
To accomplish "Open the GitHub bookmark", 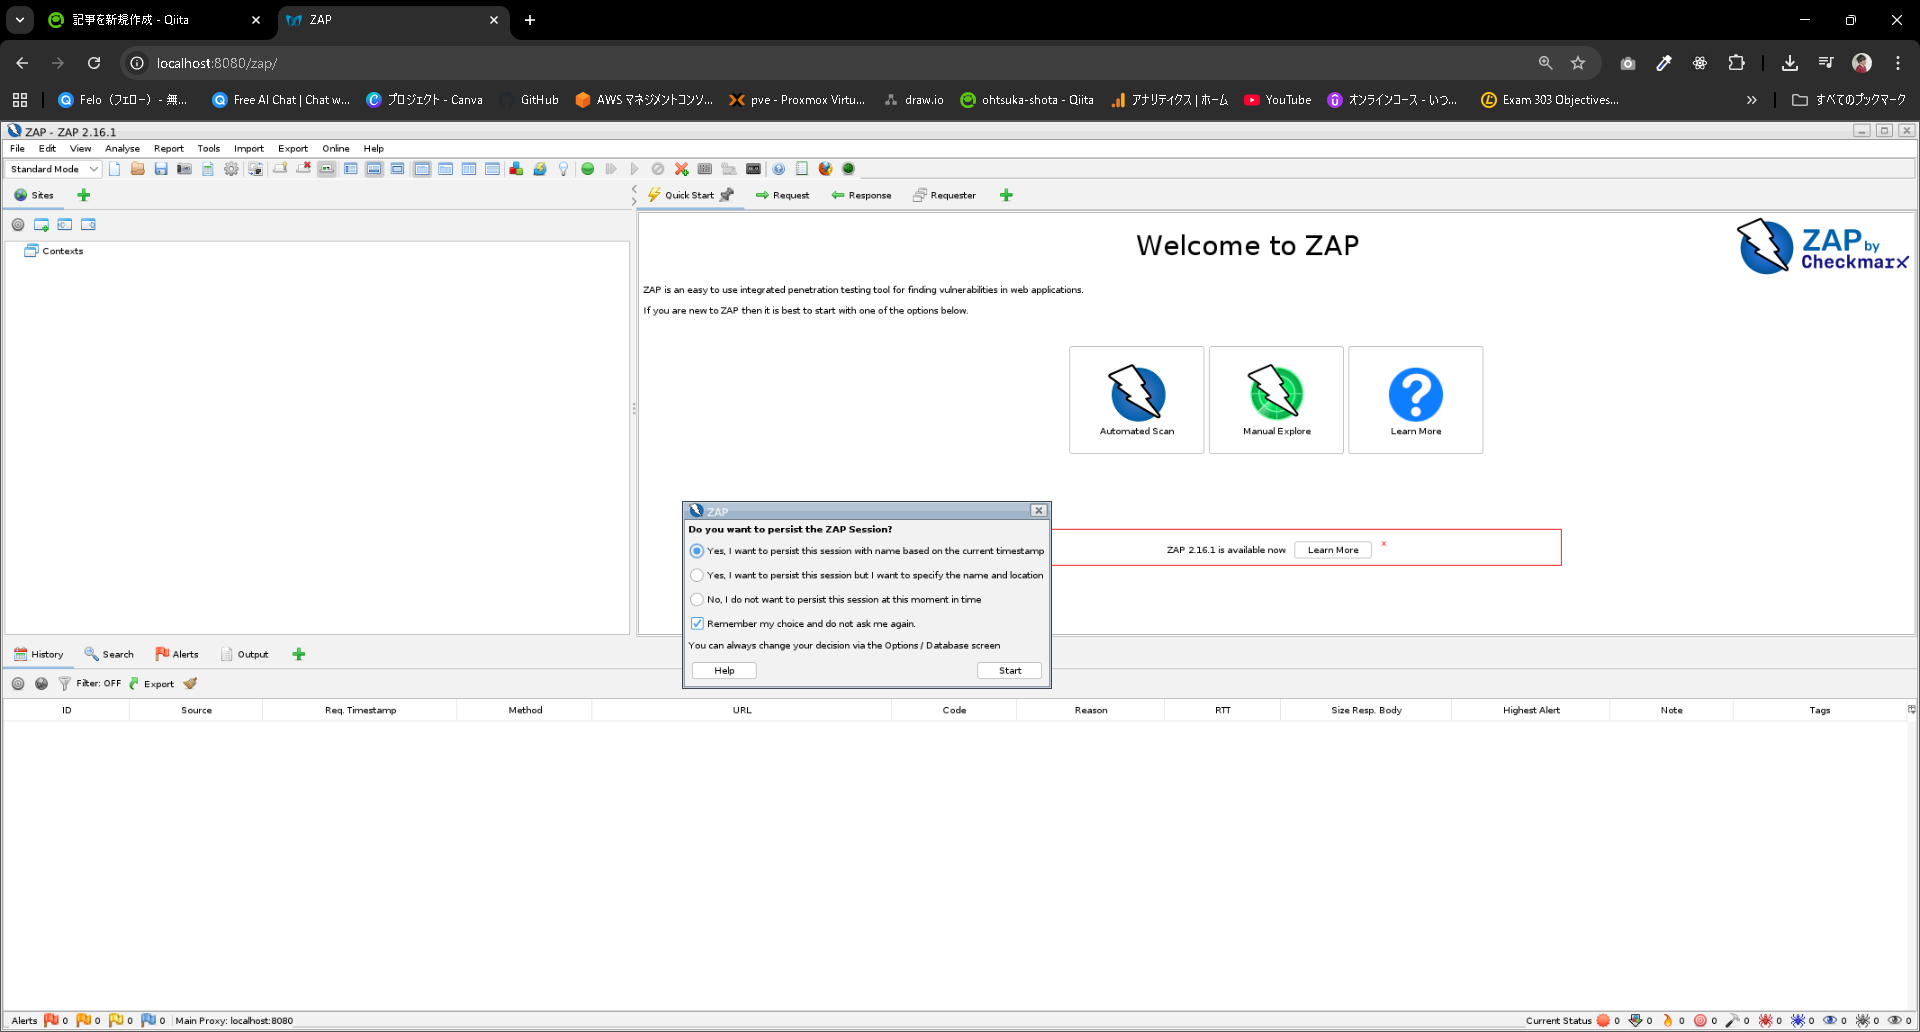I will click(530, 100).
